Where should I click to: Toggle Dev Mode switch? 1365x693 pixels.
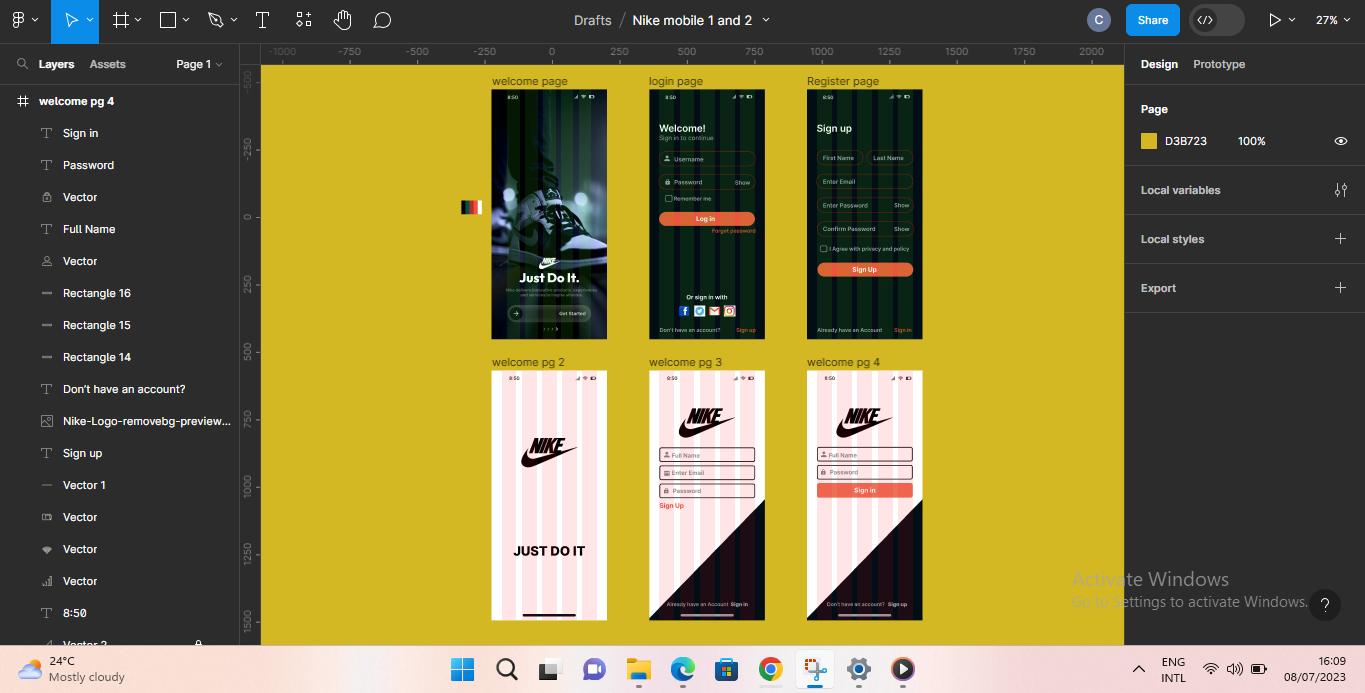[1217, 20]
